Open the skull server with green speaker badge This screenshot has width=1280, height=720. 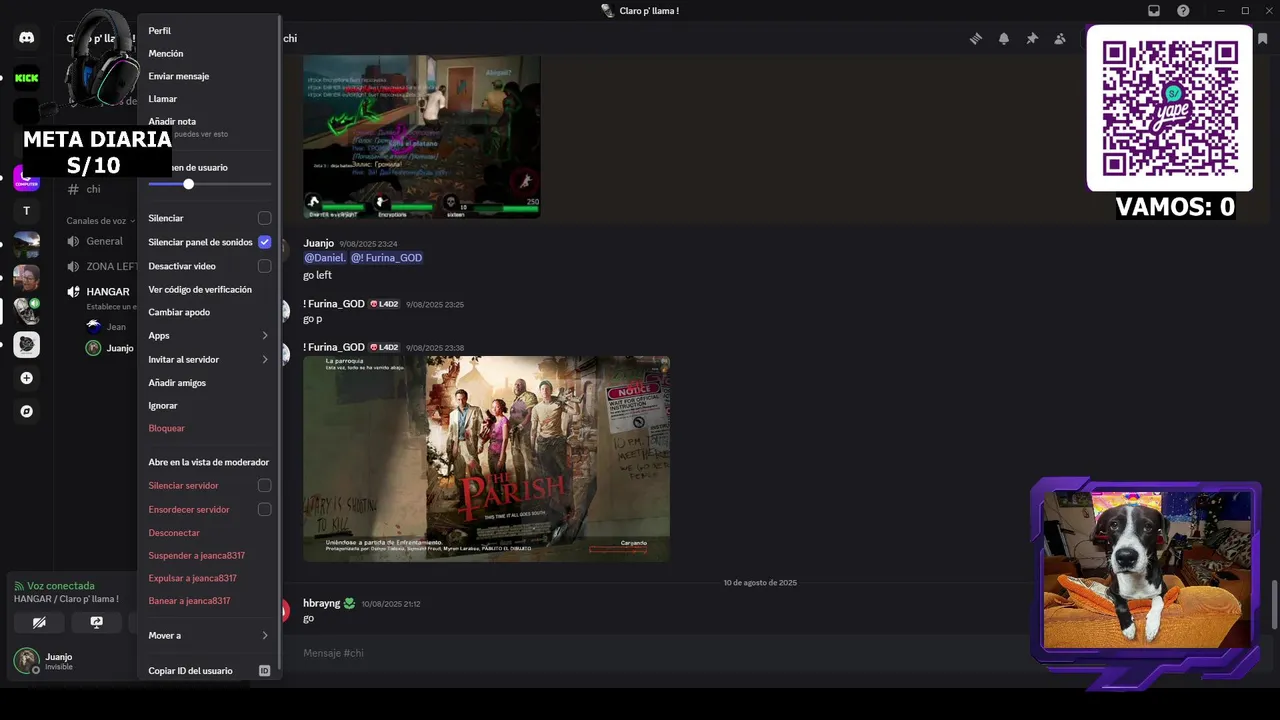tap(27, 311)
